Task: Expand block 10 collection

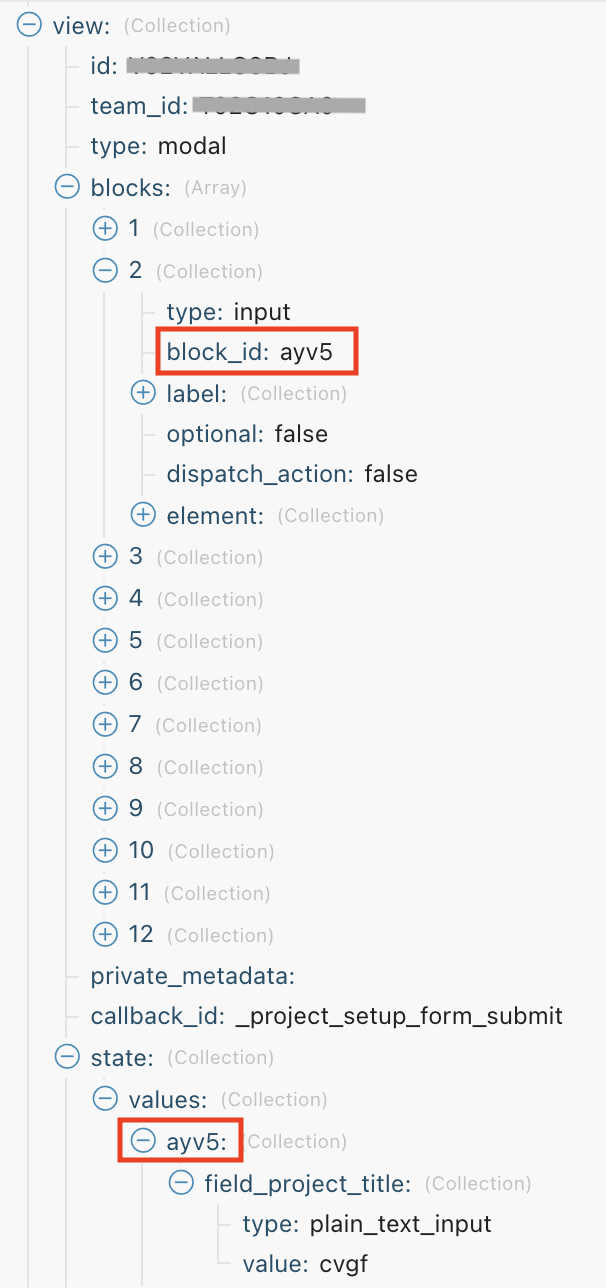Action: [105, 850]
